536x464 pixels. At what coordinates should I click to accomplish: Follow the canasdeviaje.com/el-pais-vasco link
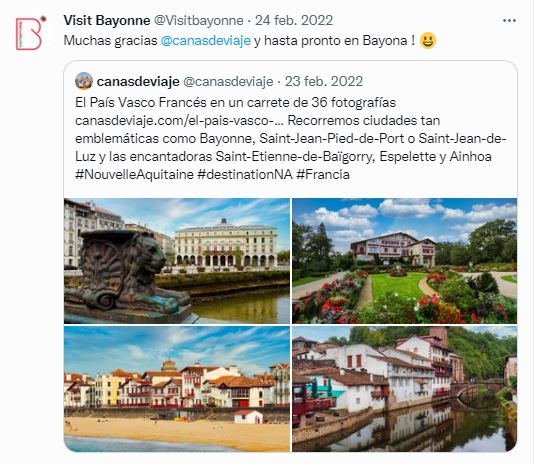179,121
